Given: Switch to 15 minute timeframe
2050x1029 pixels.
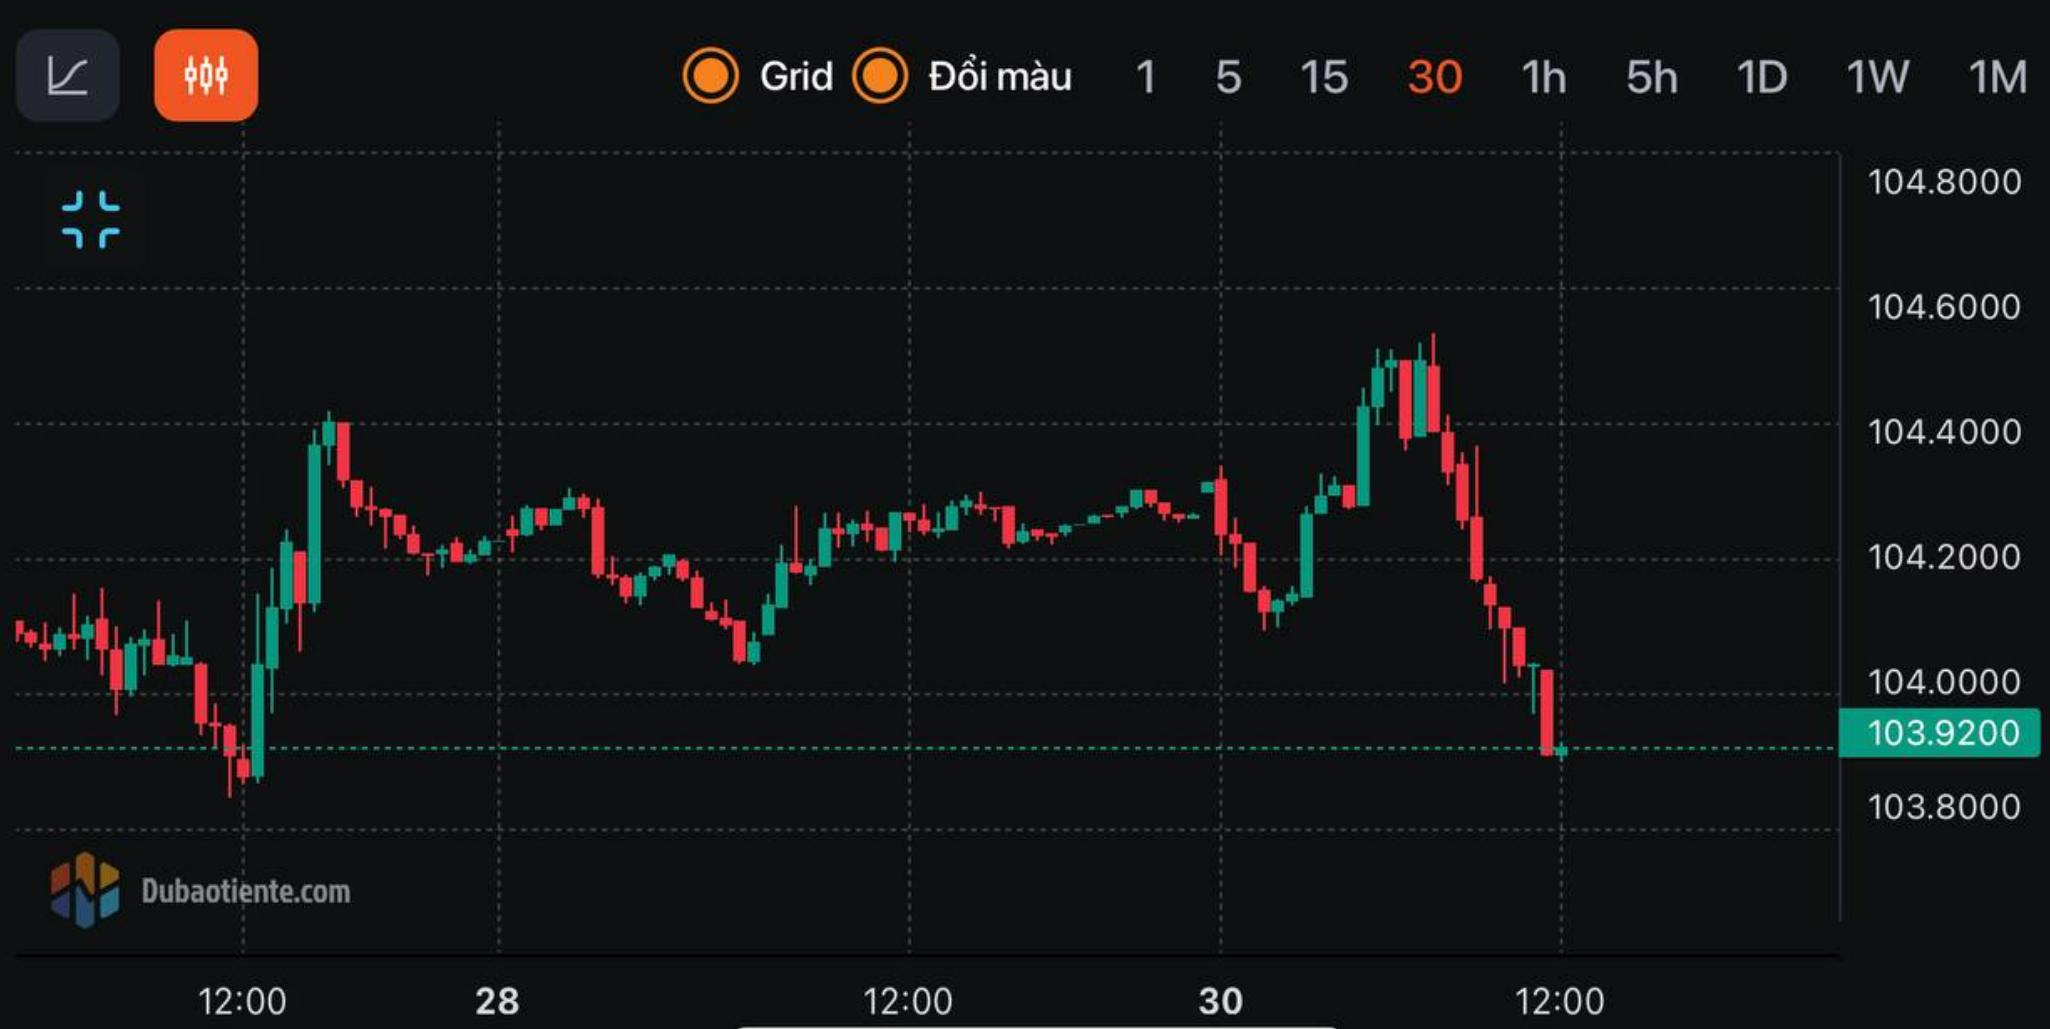Looking at the screenshot, I should point(1323,77).
